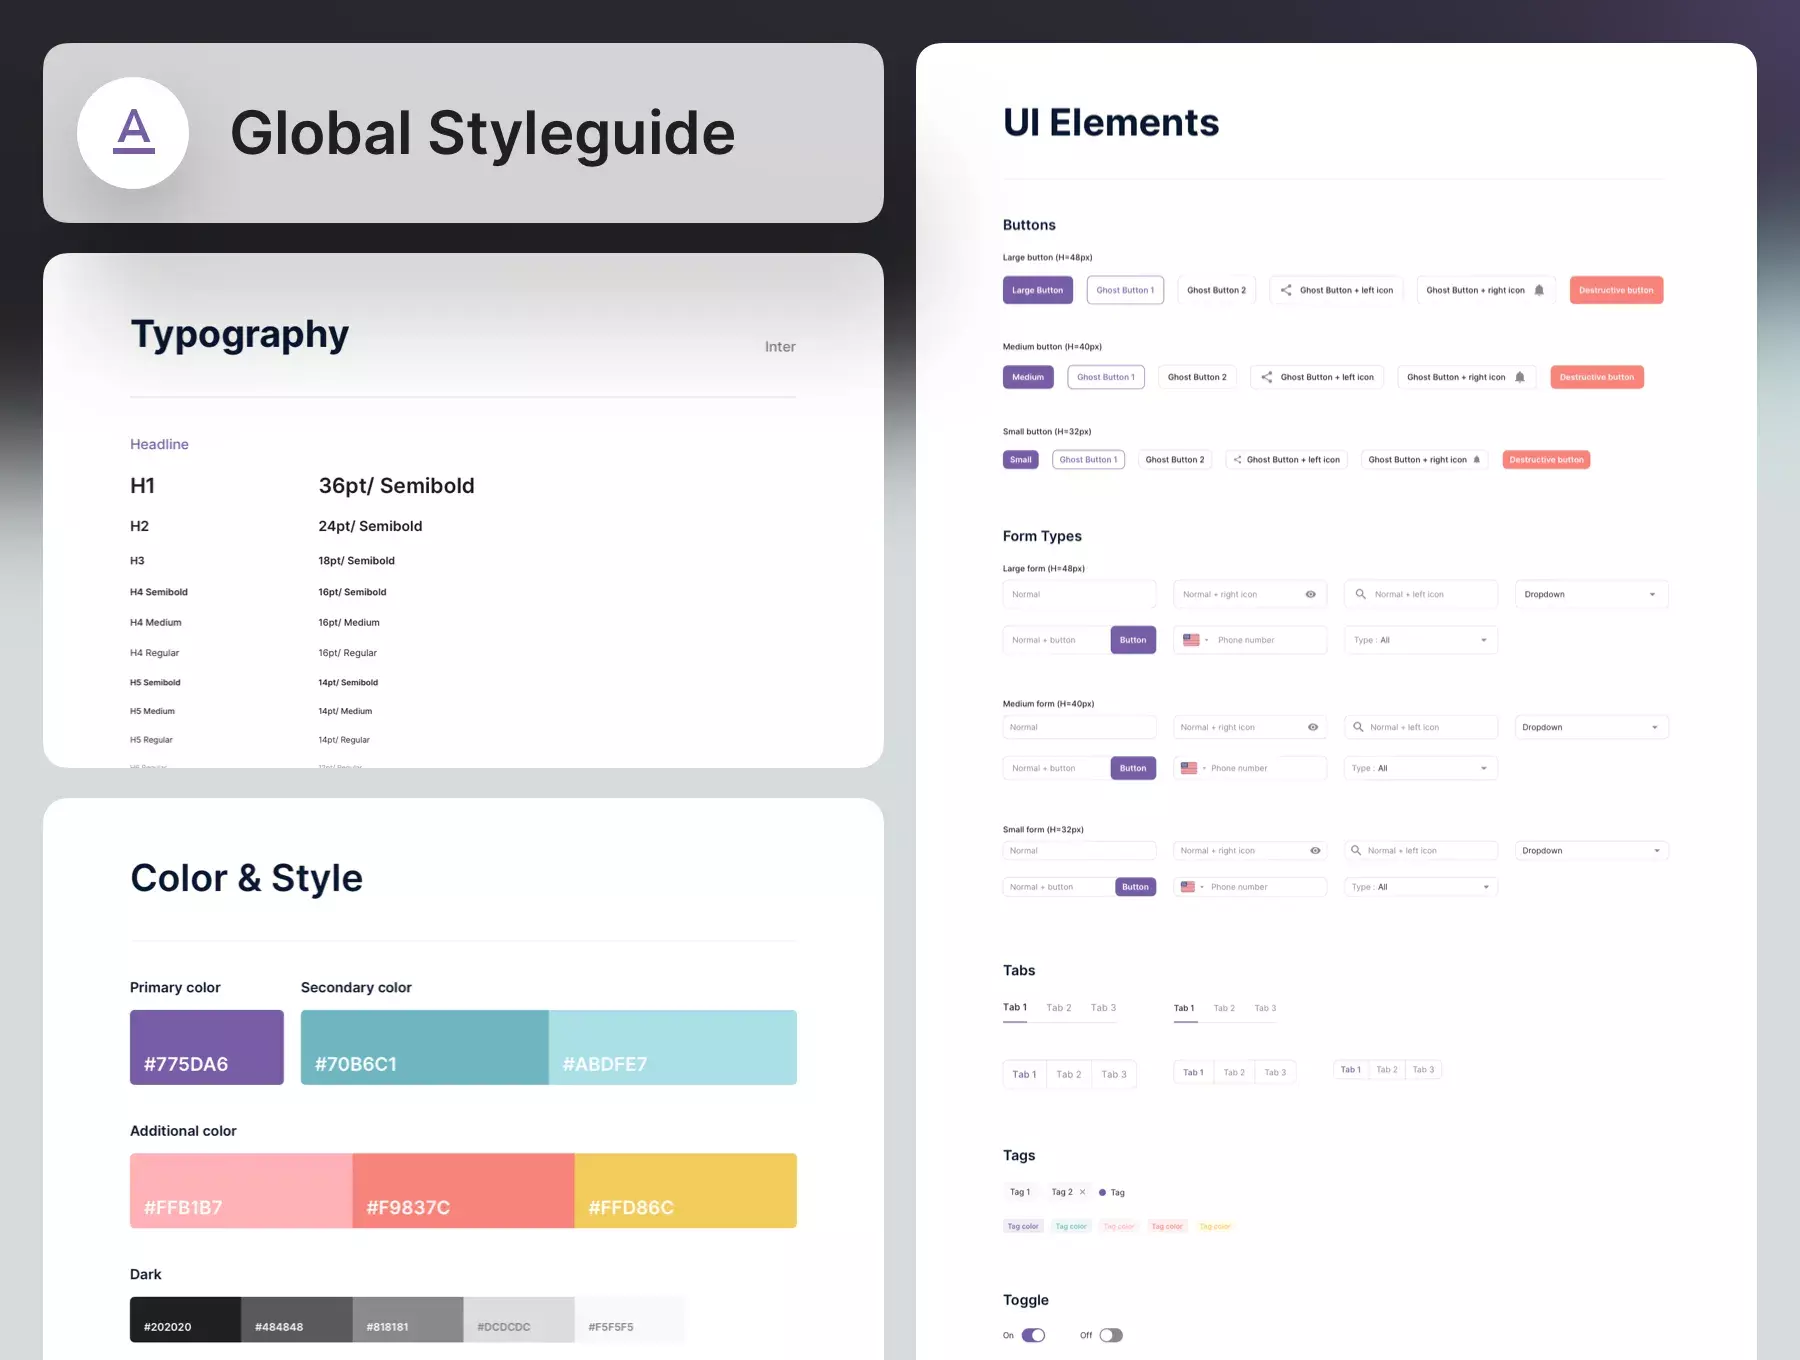Screen dimensions: 1800x1360
Task: Click the purple 'Large Button'
Action: (x=1038, y=290)
